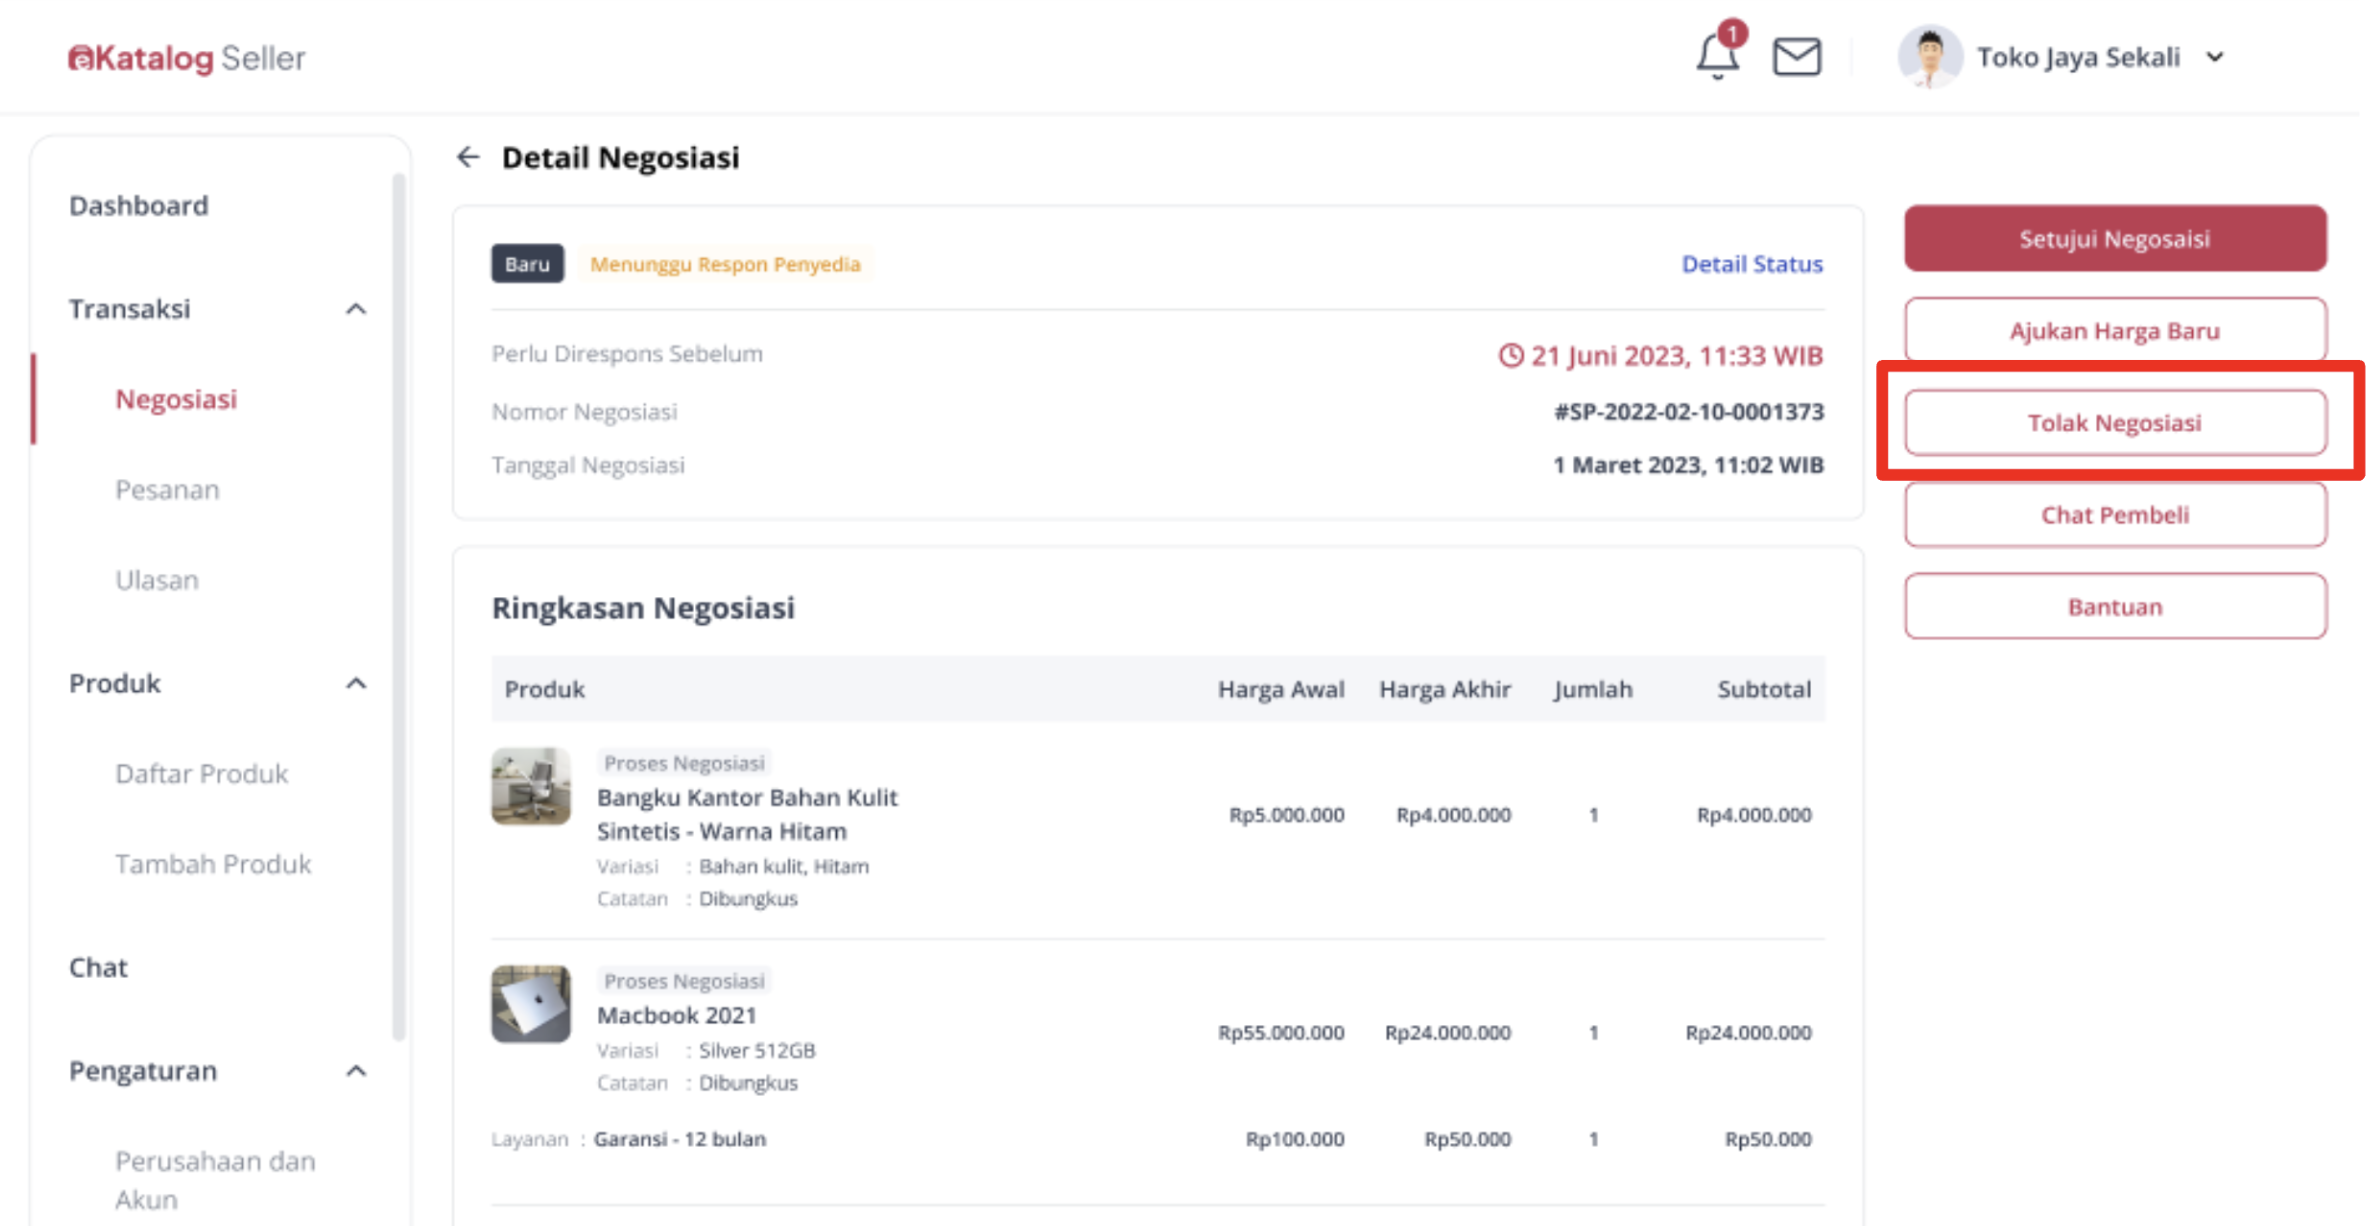Select Negosiasi in sidebar
This screenshot has width=2370, height=1226.
pos(176,399)
